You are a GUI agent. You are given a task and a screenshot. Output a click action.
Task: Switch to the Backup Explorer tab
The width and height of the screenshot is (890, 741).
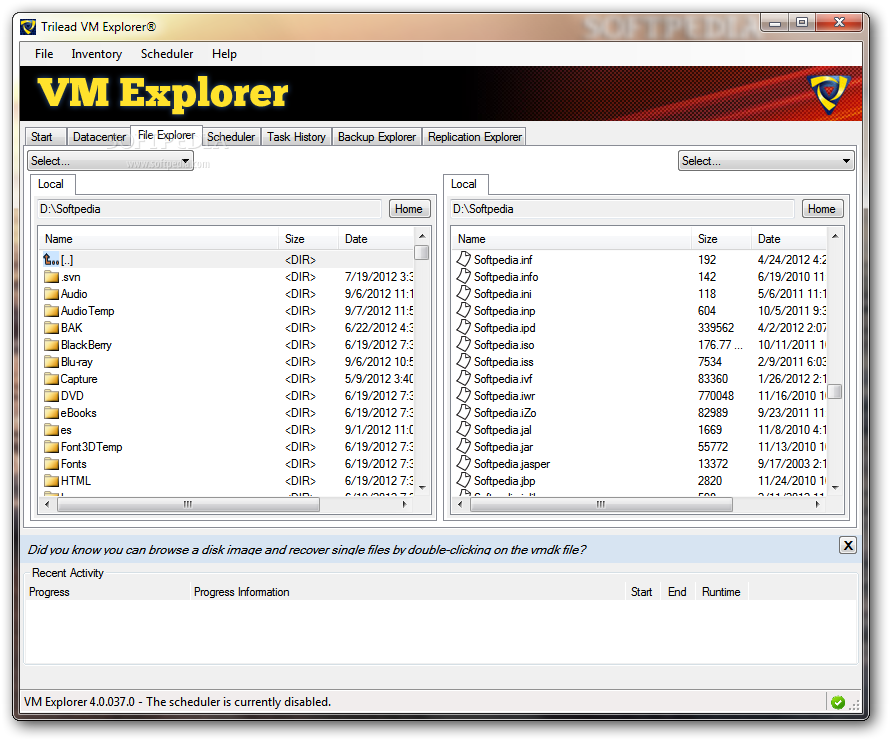point(377,137)
